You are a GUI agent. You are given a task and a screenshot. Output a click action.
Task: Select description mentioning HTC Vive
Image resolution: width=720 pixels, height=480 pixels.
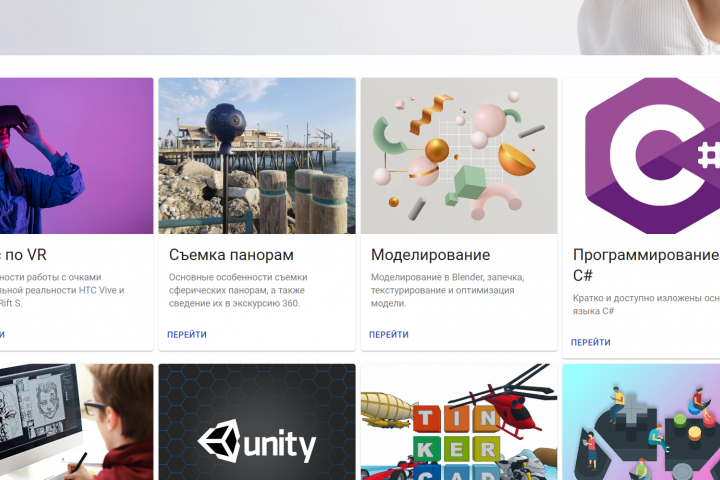(62, 290)
